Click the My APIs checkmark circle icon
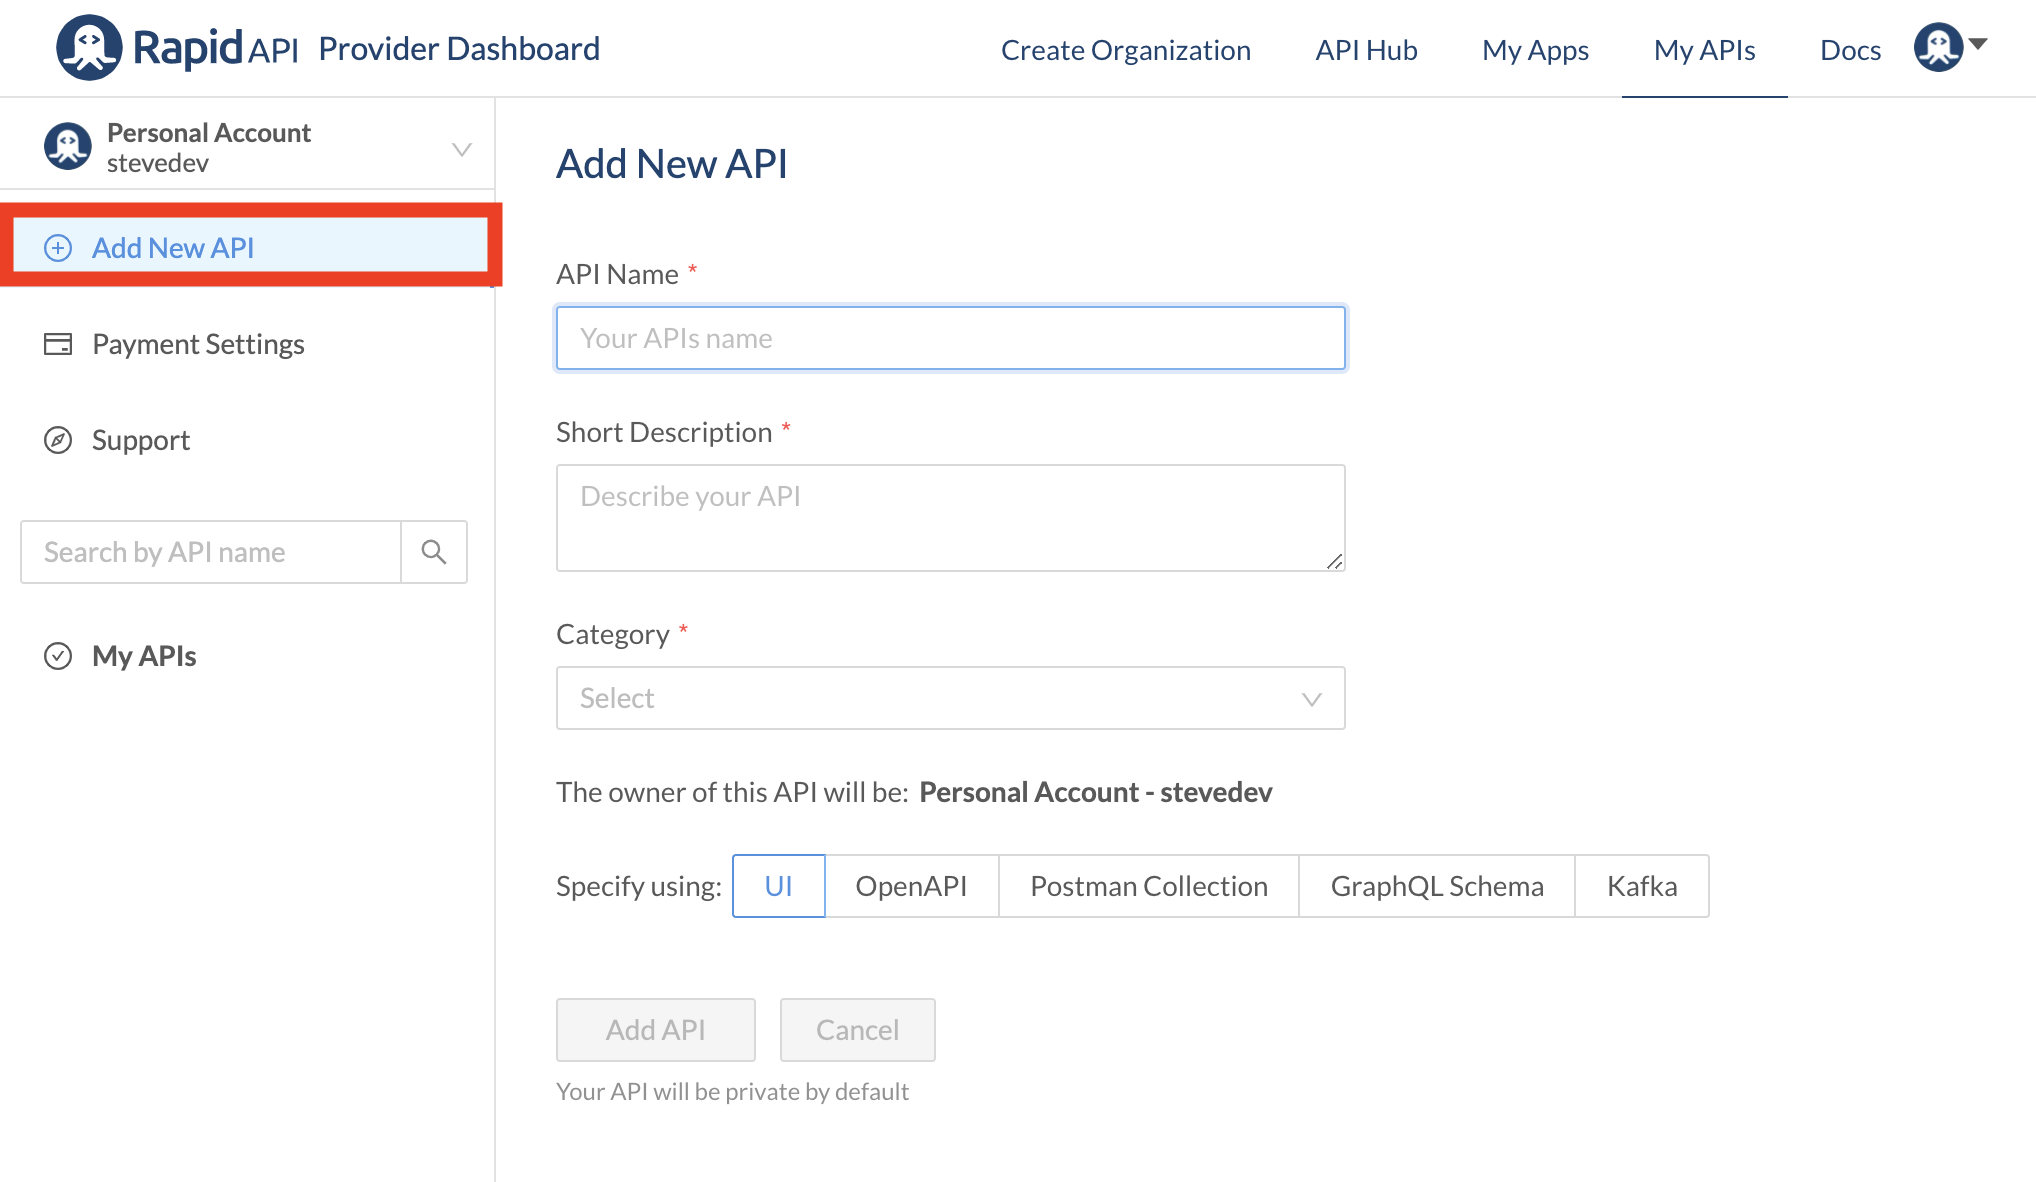This screenshot has width=2036, height=1182. click(x=58, y=656)
